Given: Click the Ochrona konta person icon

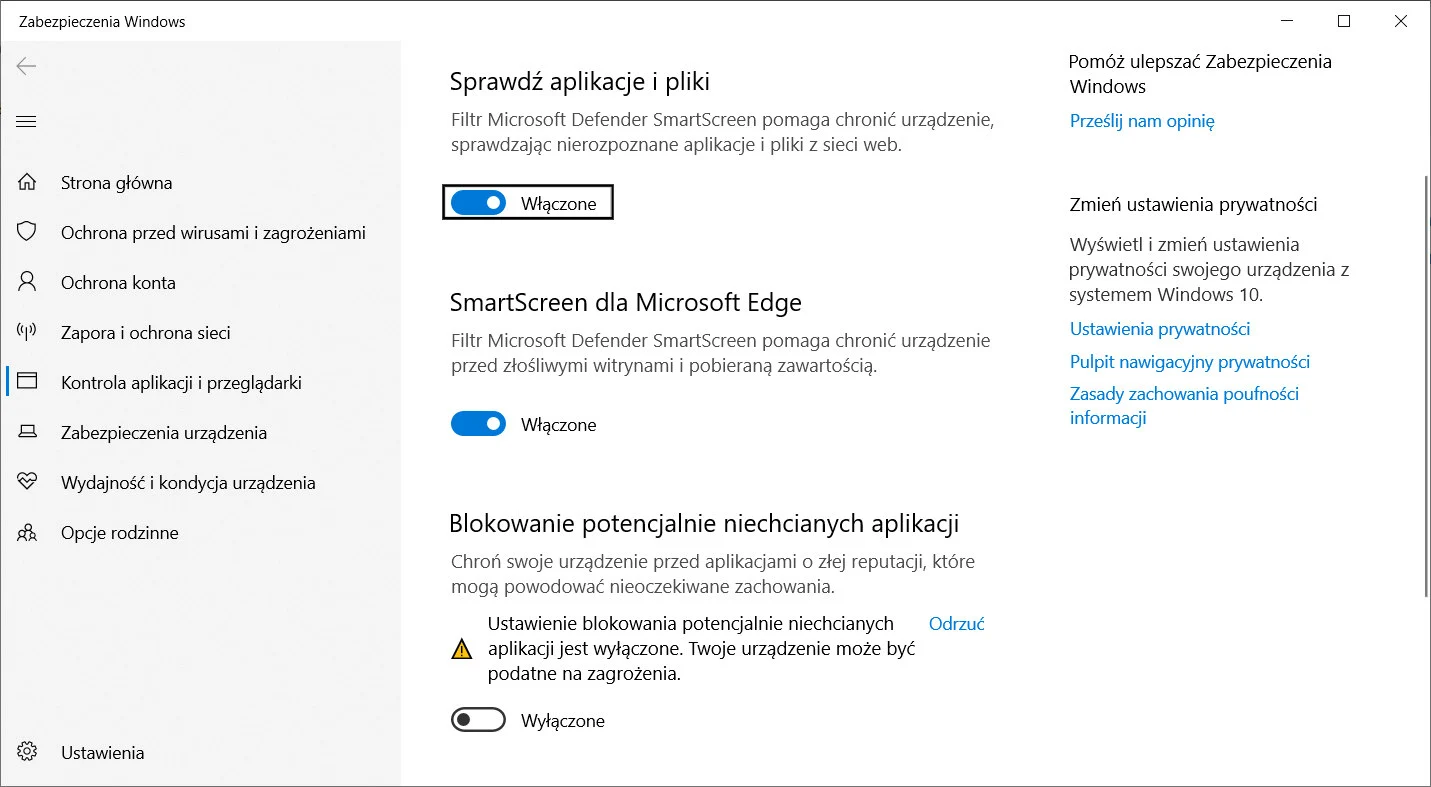Looking at the screenshot, I should 27,282.
